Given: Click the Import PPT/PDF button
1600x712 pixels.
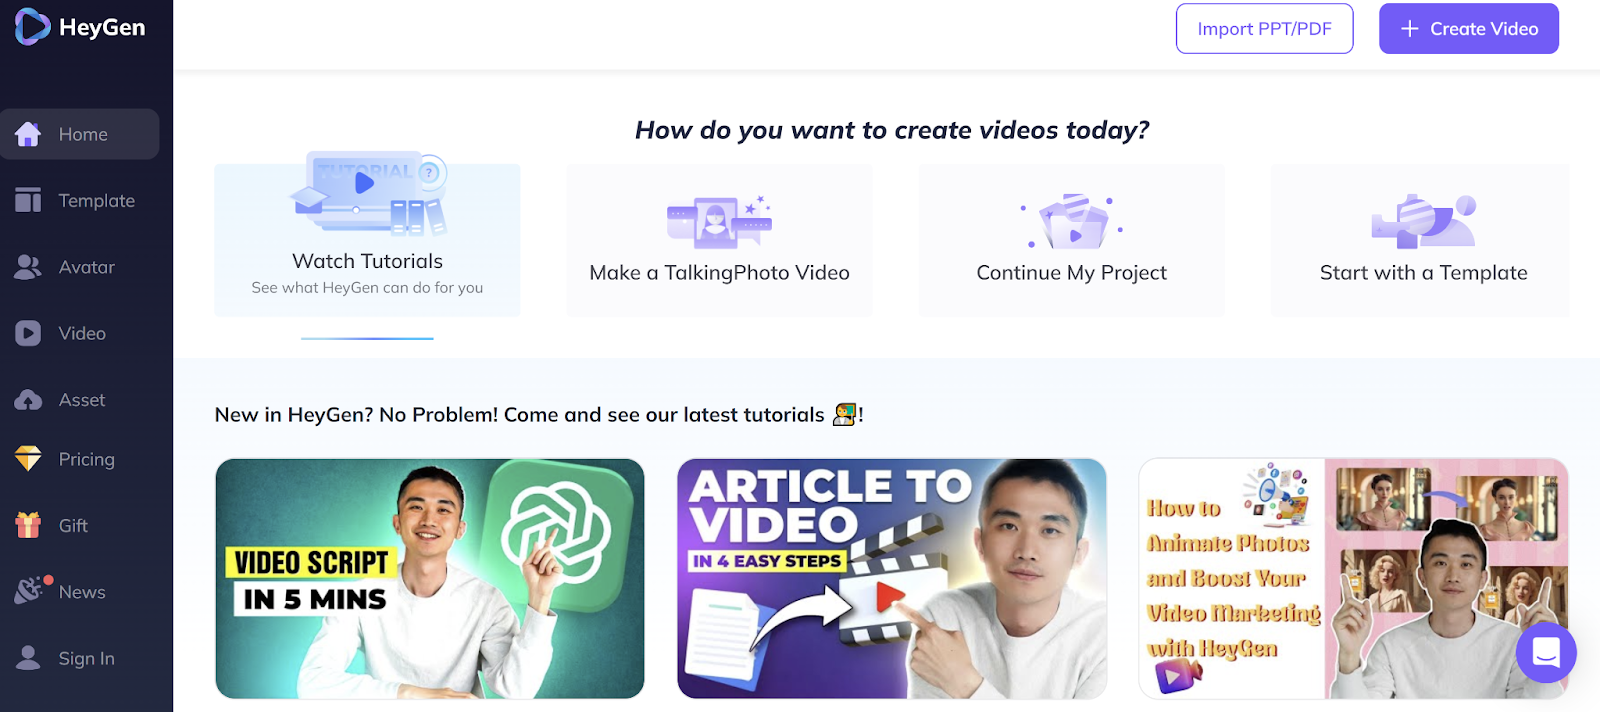Looking at the screenshot, I should point(1264,29).
